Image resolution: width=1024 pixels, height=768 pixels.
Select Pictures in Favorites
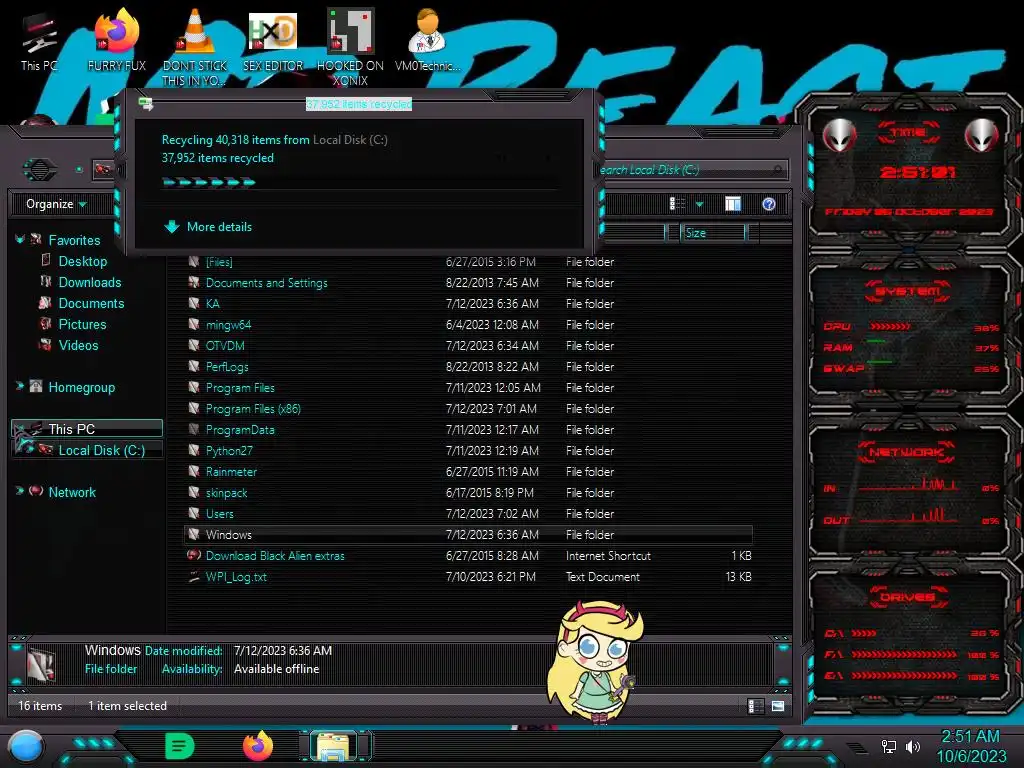(82, 324)
